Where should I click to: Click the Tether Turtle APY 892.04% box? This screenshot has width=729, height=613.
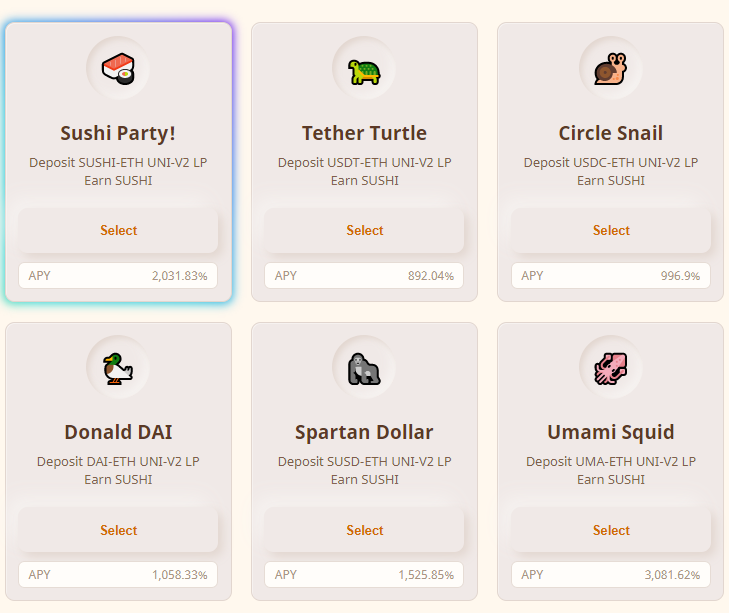[x=364, y=276]
